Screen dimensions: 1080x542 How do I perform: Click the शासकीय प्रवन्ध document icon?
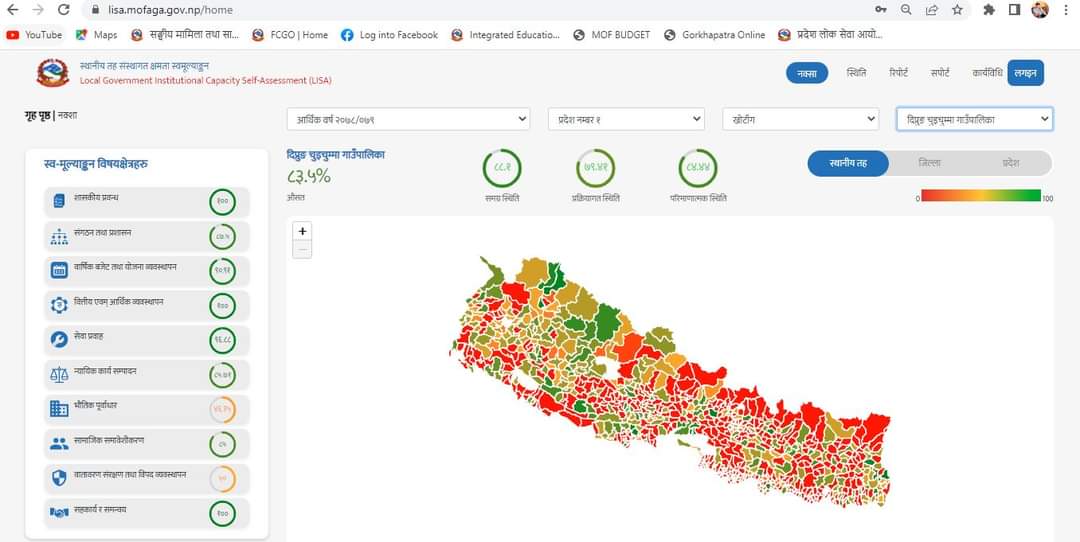[x=59, y=201]
